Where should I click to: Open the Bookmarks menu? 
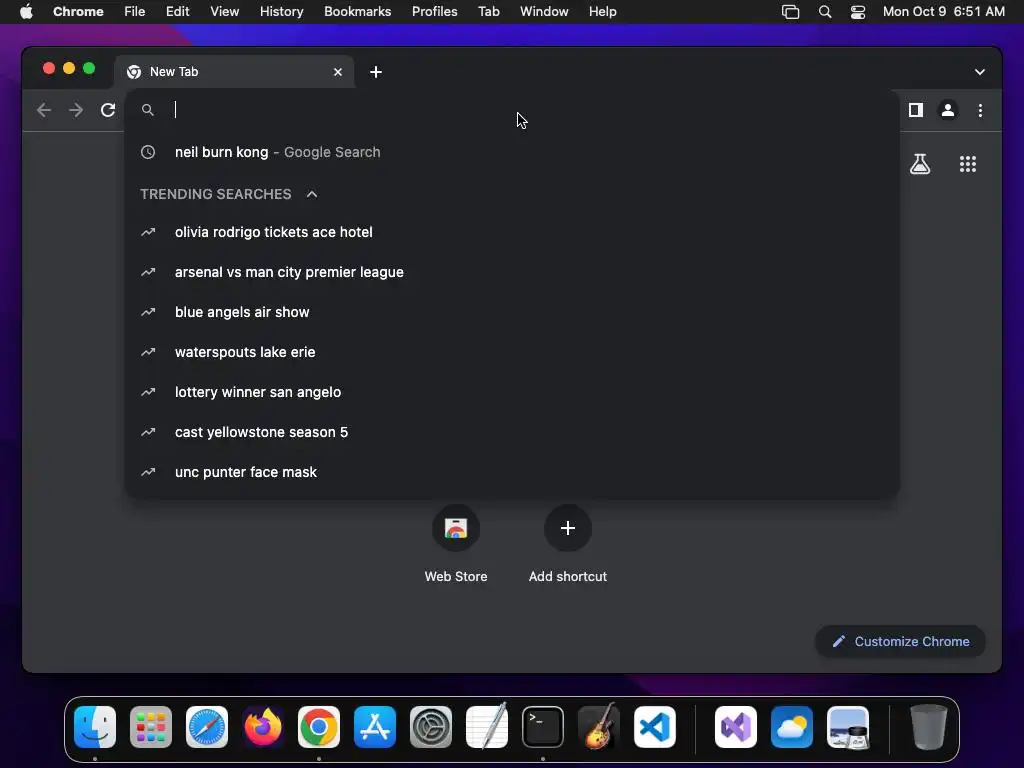pyautogui.click(x=357, y=12)
